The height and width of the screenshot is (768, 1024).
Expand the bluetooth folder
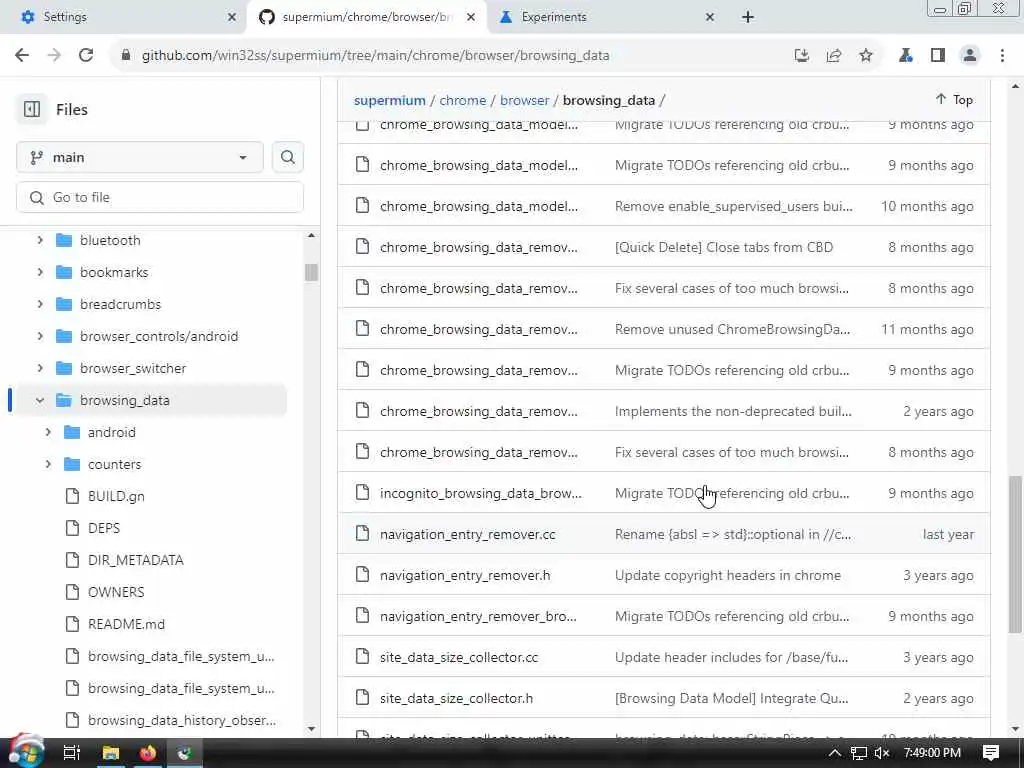coord(40,240)
